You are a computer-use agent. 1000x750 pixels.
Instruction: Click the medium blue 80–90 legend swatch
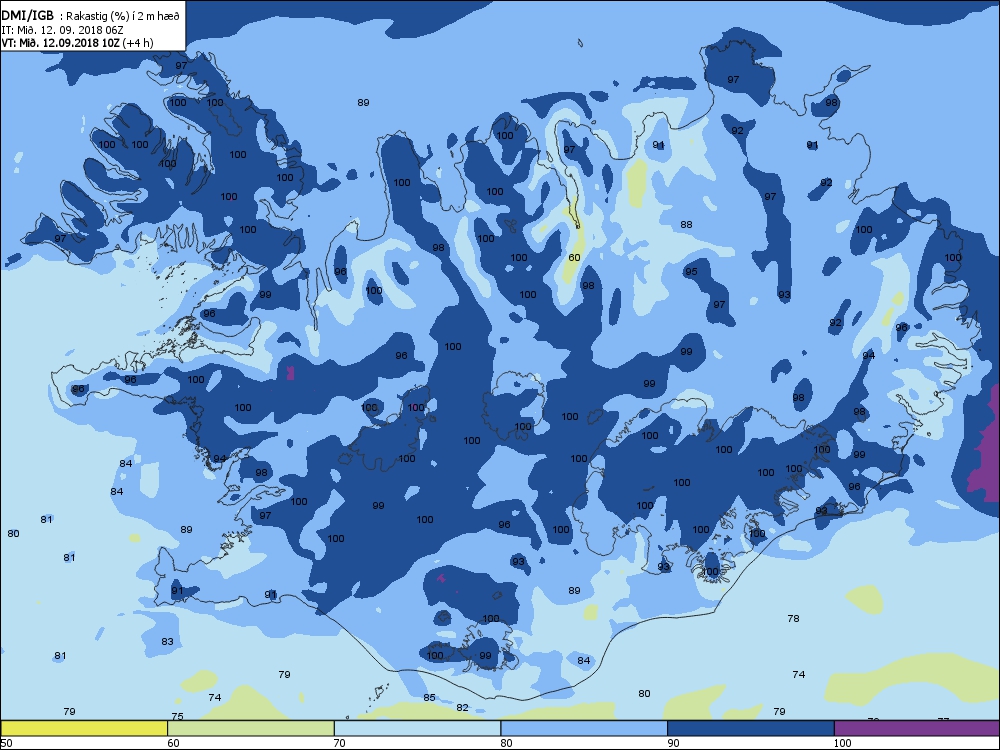[584, 728]
